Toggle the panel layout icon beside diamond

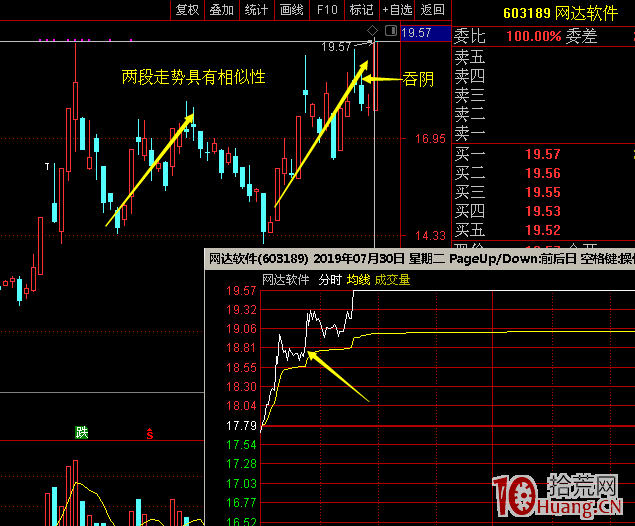391,30
